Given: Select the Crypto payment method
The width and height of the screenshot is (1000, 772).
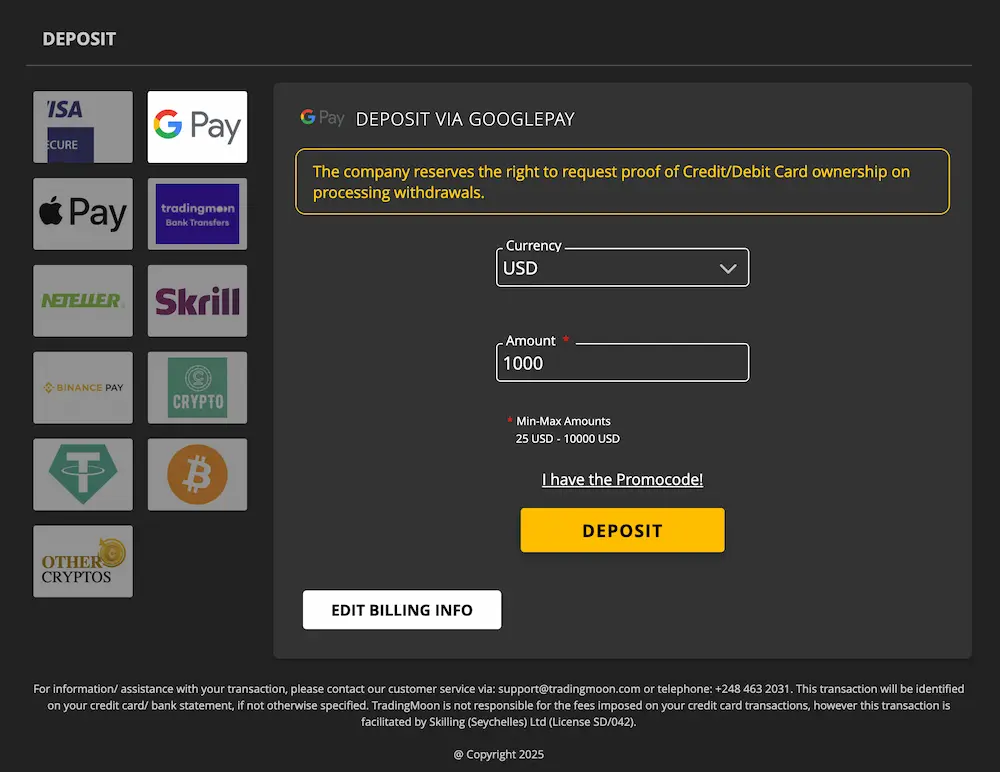Looking at the screenshot, I should coord(197,388).
